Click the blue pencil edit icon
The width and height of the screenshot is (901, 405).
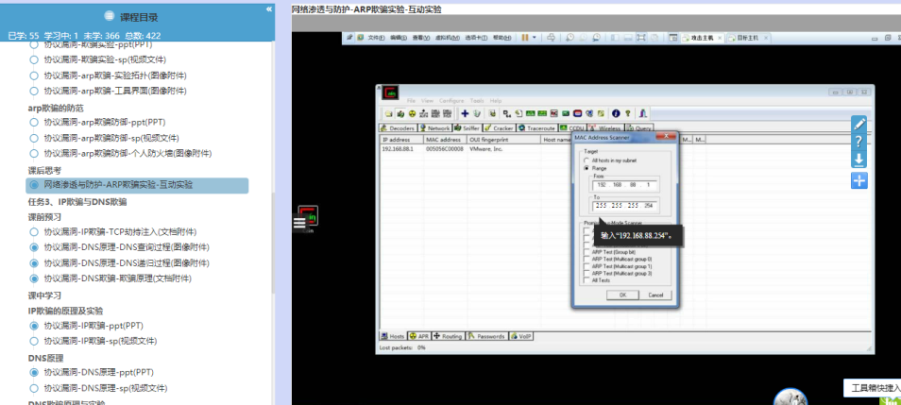[x=859, y=123]
